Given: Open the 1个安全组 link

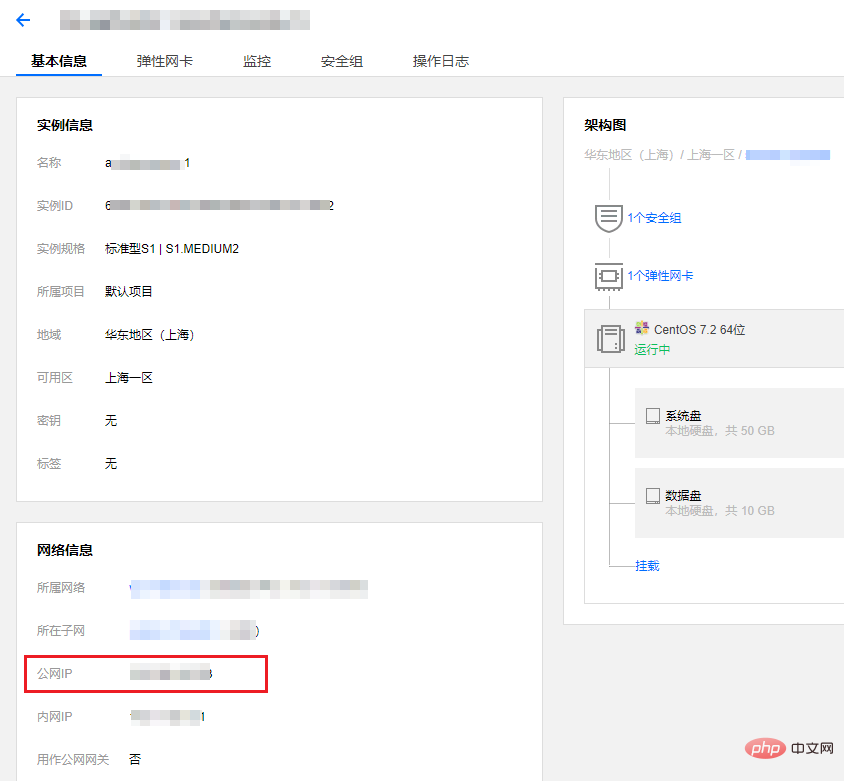Looking at the screenshot, I should tap(654, 218).
